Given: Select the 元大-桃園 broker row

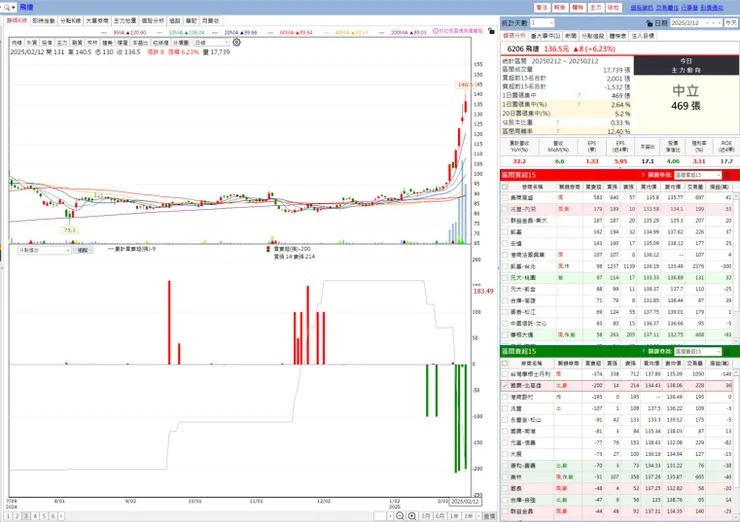Looking at the screenshot, I should 616,278.
